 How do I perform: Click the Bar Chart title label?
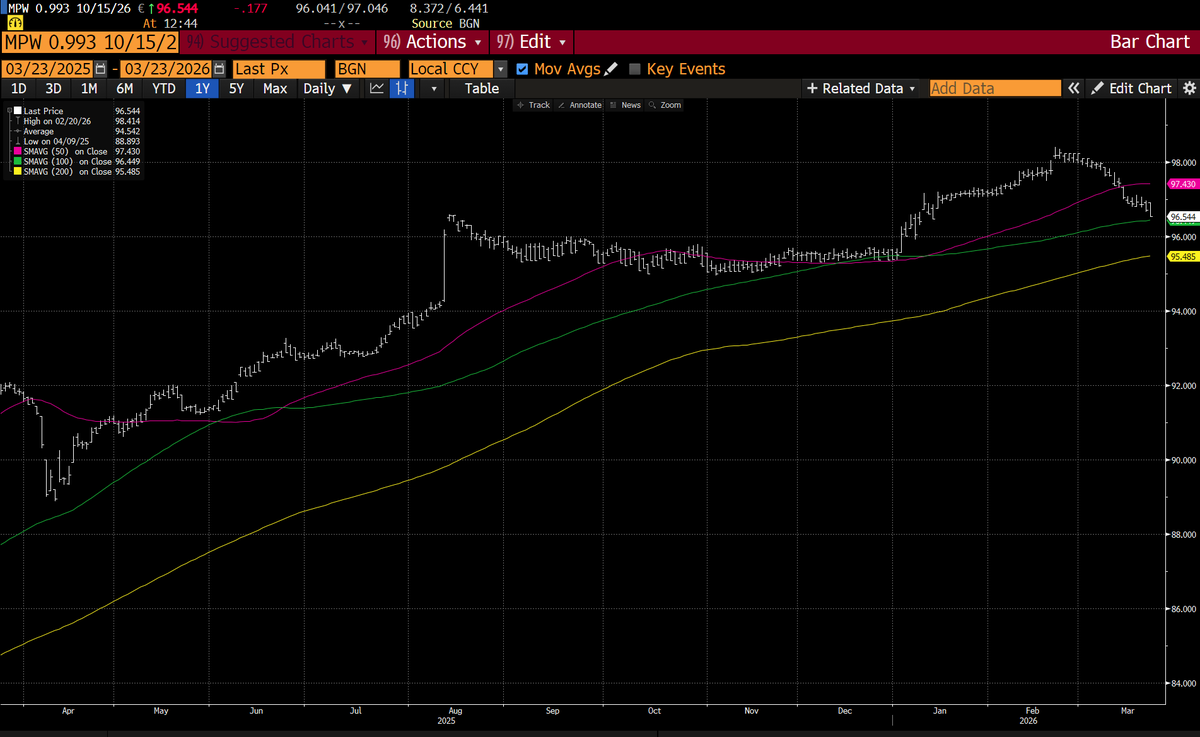point(1151,42)
